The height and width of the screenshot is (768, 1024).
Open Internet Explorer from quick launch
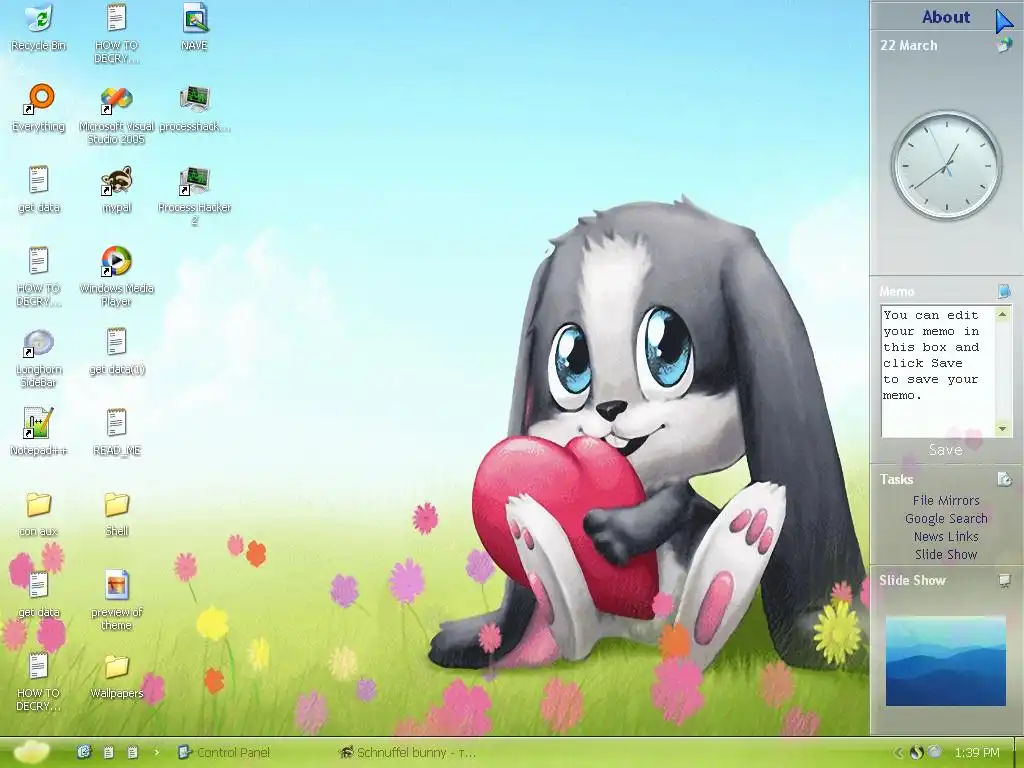[84, 752]
